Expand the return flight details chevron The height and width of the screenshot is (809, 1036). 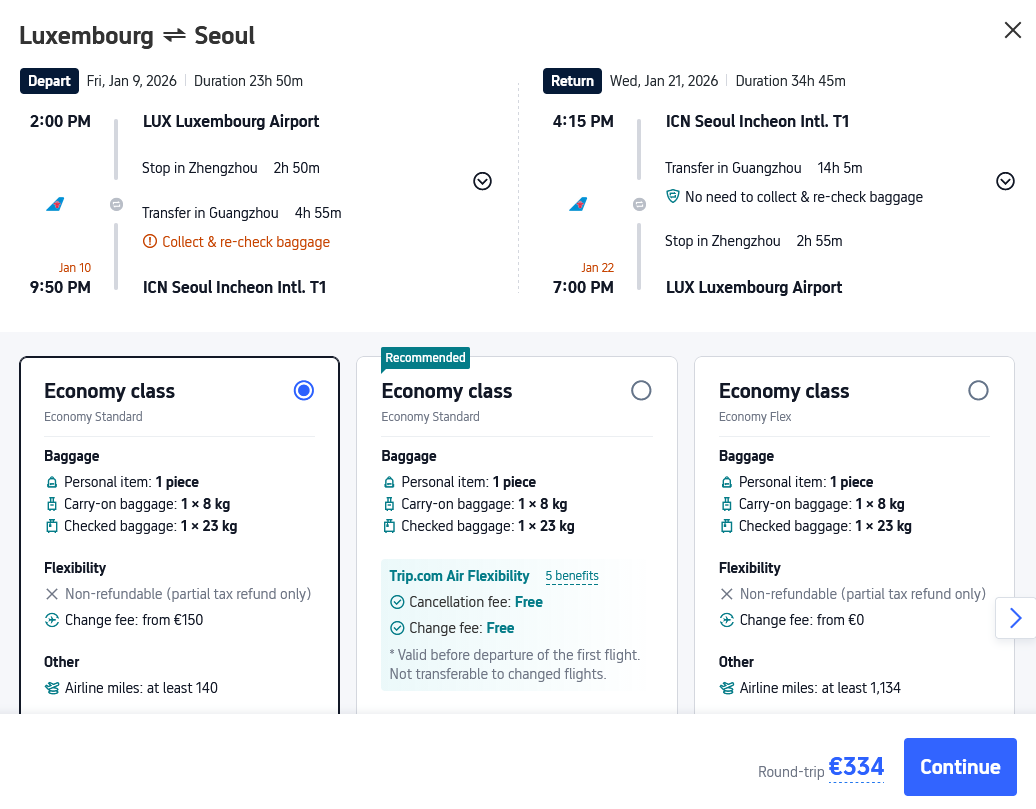click(x=1005, y=181)
